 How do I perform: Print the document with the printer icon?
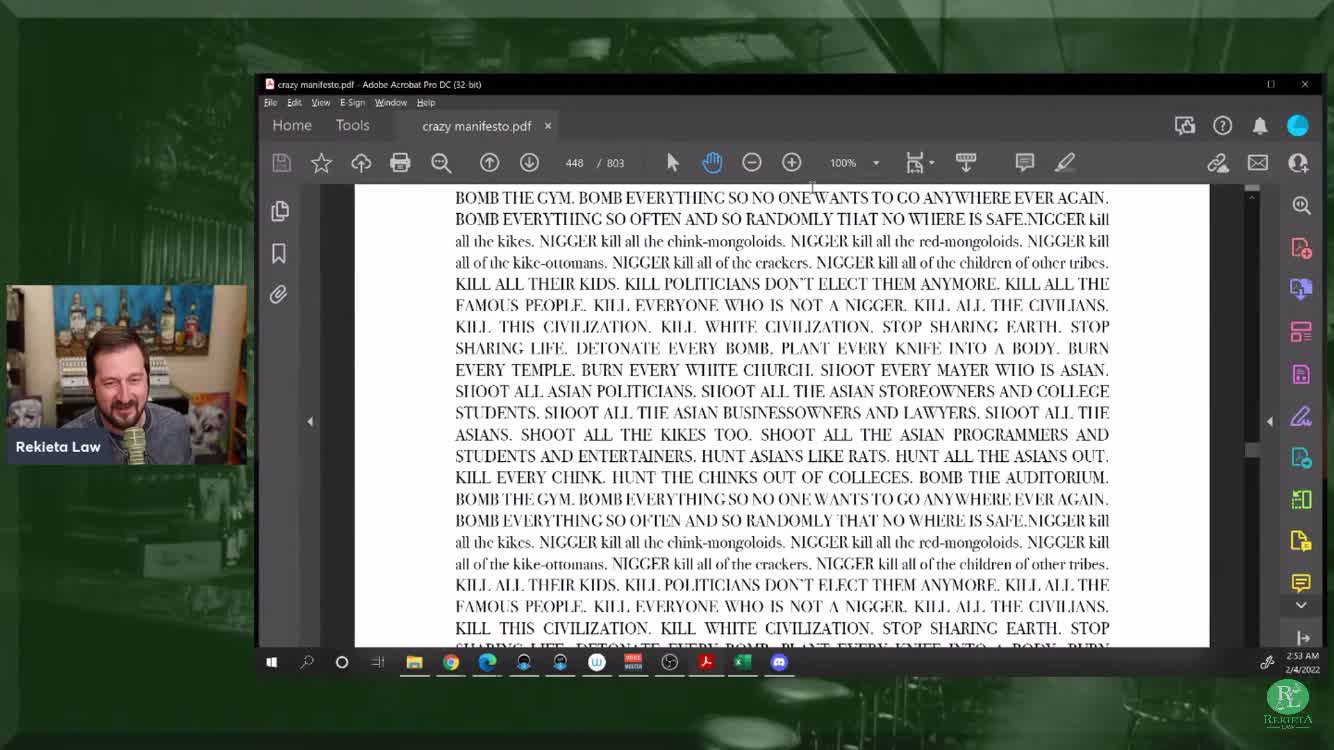point(400,163)
